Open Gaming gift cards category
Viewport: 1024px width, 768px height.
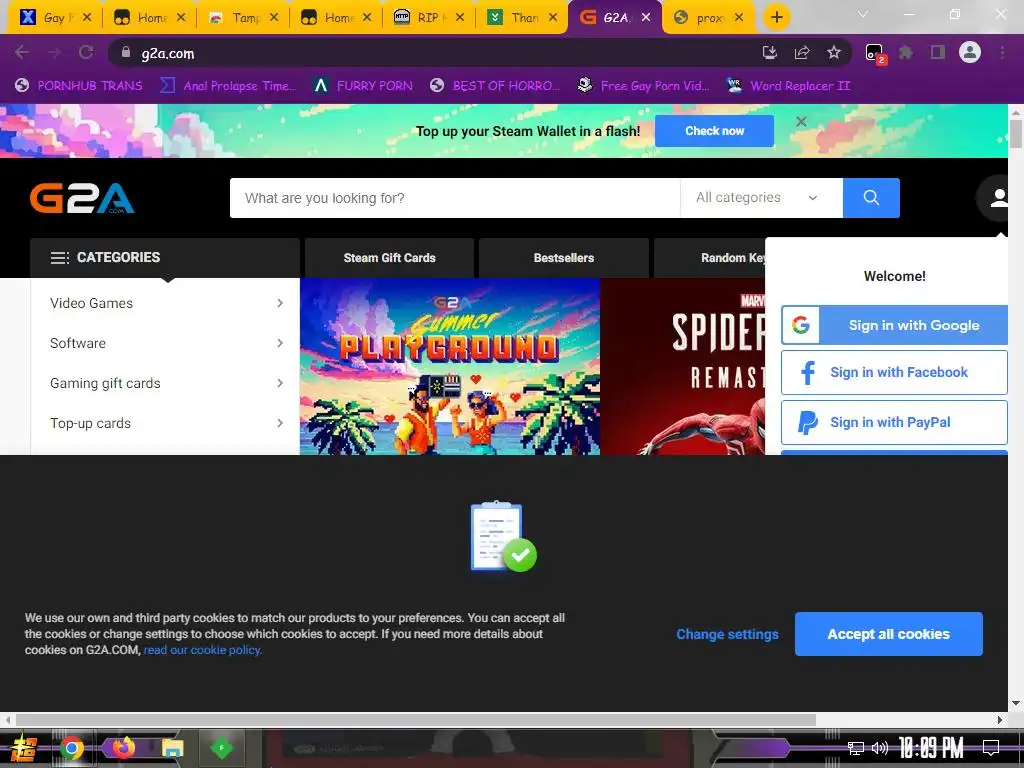(x=105, y=383)
